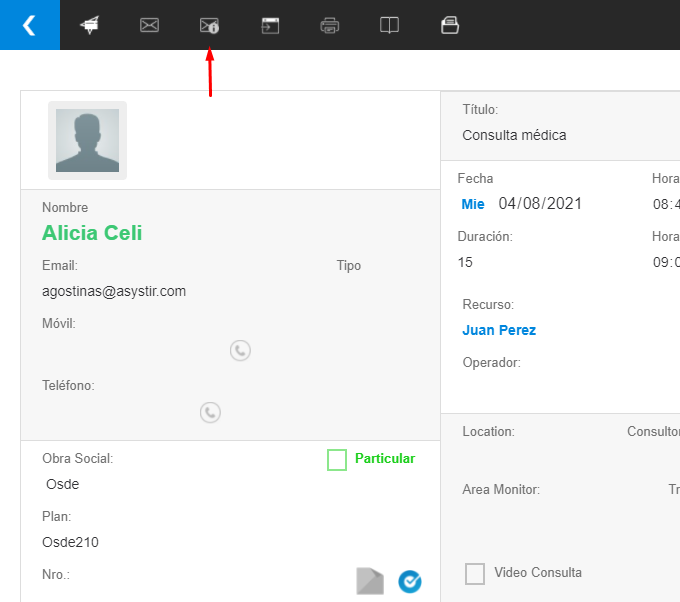Viewport: 680px width, 602px height.
Task: Click the patient profile photo placeholder
Action: point(87,140)
